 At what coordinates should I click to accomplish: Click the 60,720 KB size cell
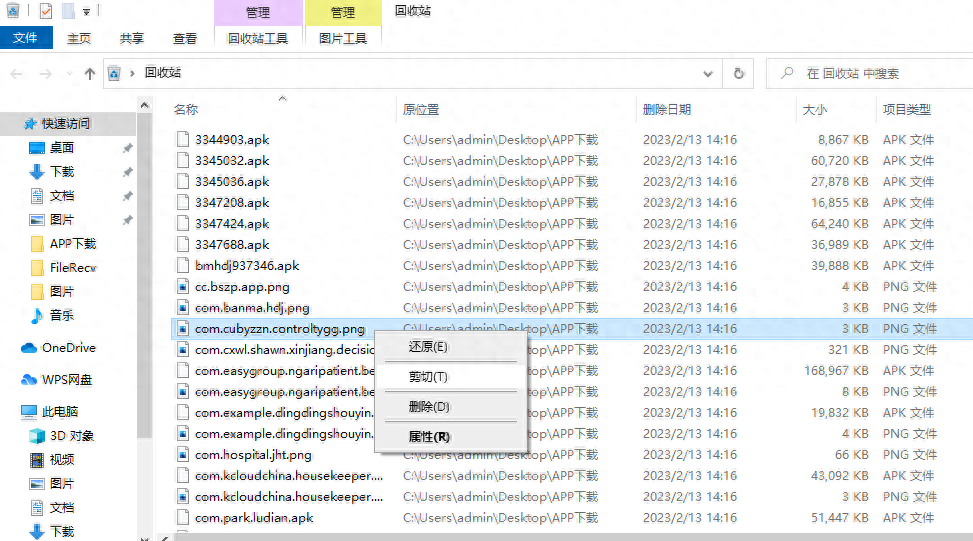839,161
